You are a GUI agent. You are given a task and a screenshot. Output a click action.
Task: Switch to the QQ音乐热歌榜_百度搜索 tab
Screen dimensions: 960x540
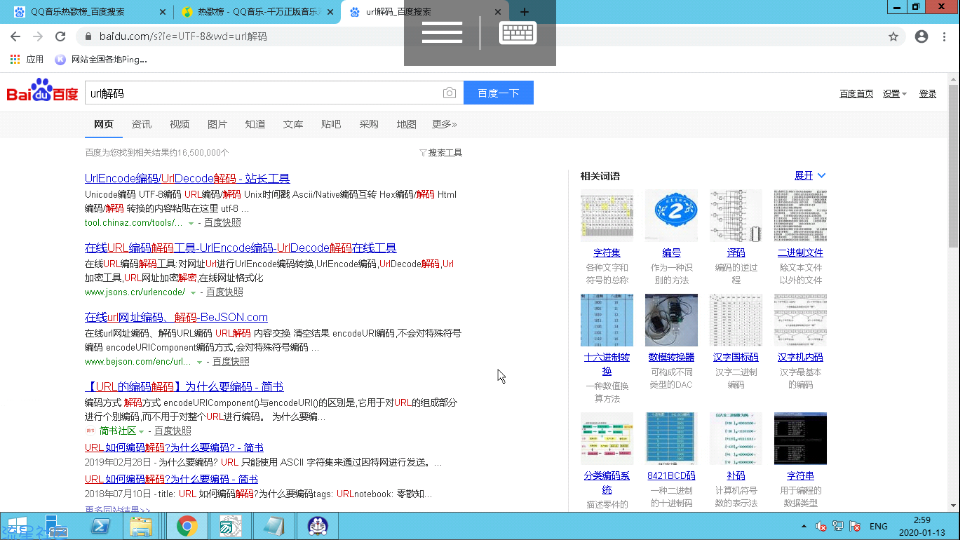pos(78,12)
